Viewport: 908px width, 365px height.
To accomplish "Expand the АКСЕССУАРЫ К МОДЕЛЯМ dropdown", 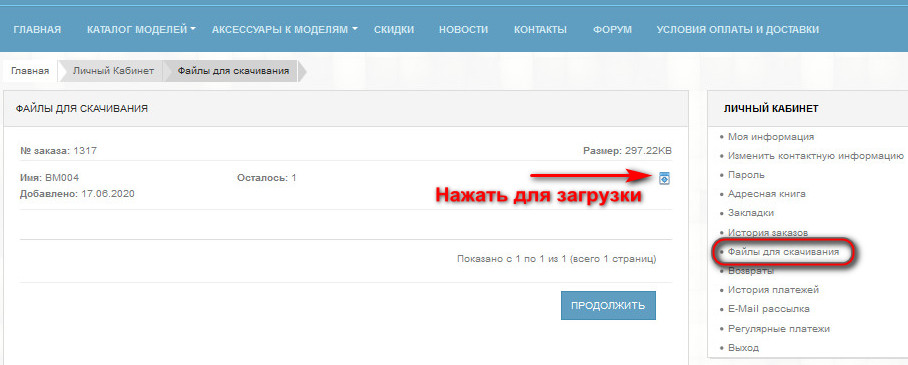I will point(284,30).
